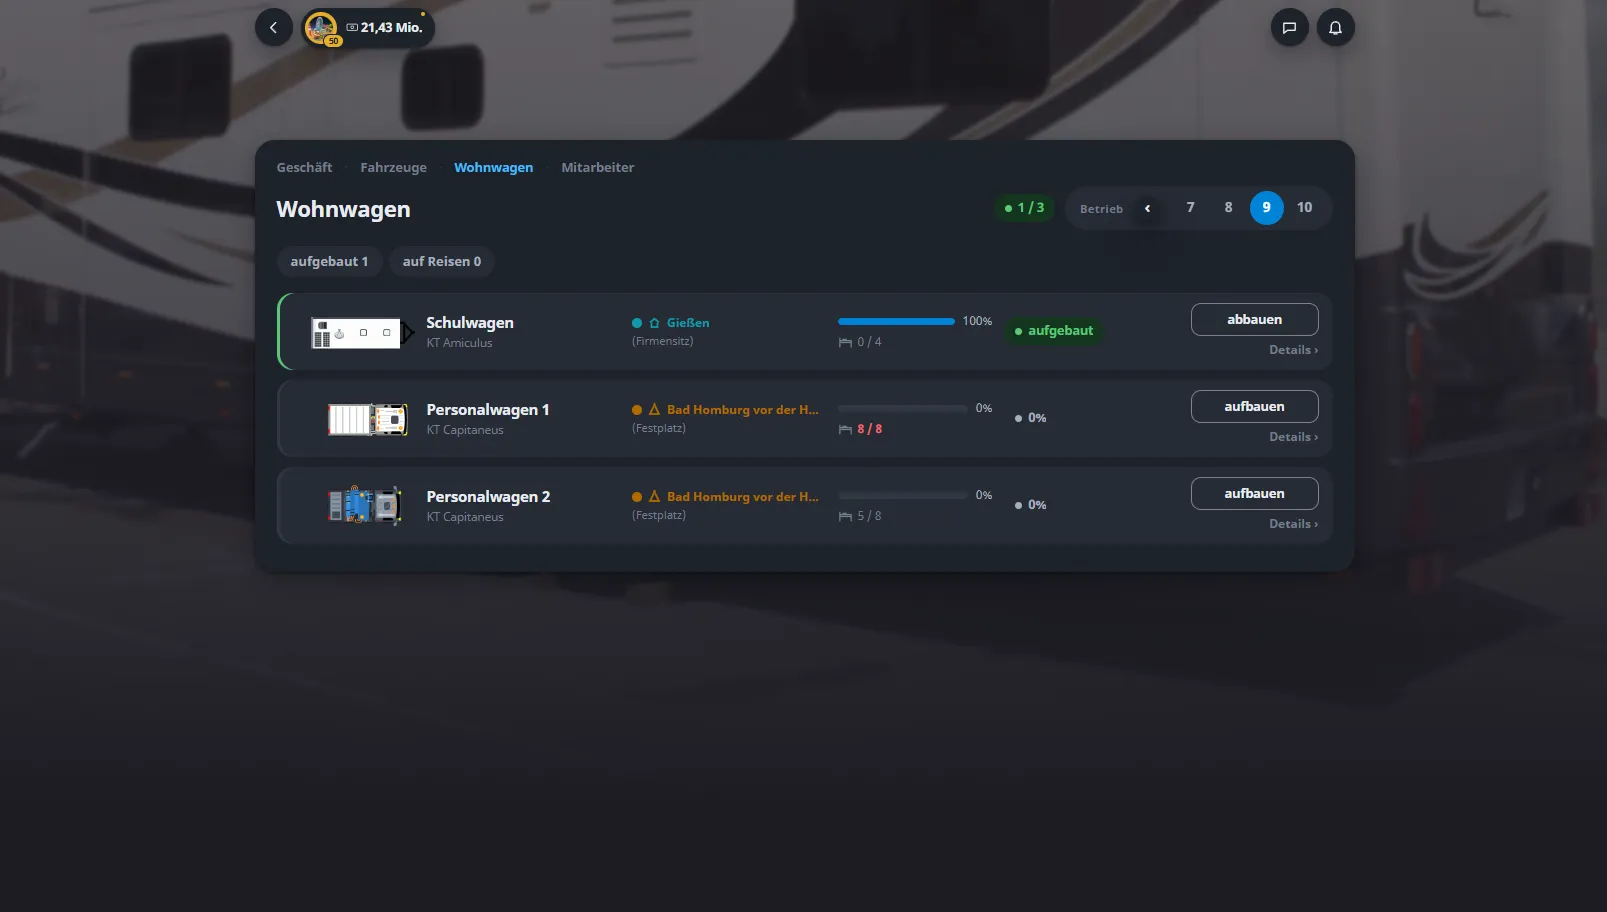Click the Schulwagen 100% progress bar
The image size is (1607, 912).
click(x=896, y=322)
